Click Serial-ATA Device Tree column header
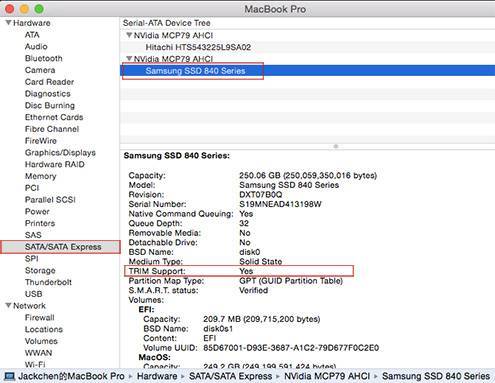 coord(166,23)
